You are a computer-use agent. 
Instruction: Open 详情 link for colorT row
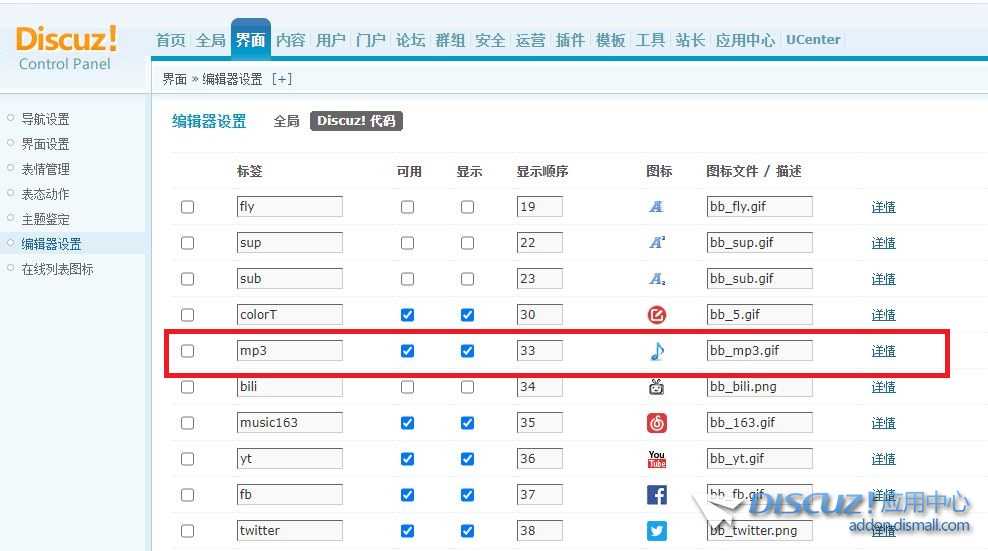[883, 315]
